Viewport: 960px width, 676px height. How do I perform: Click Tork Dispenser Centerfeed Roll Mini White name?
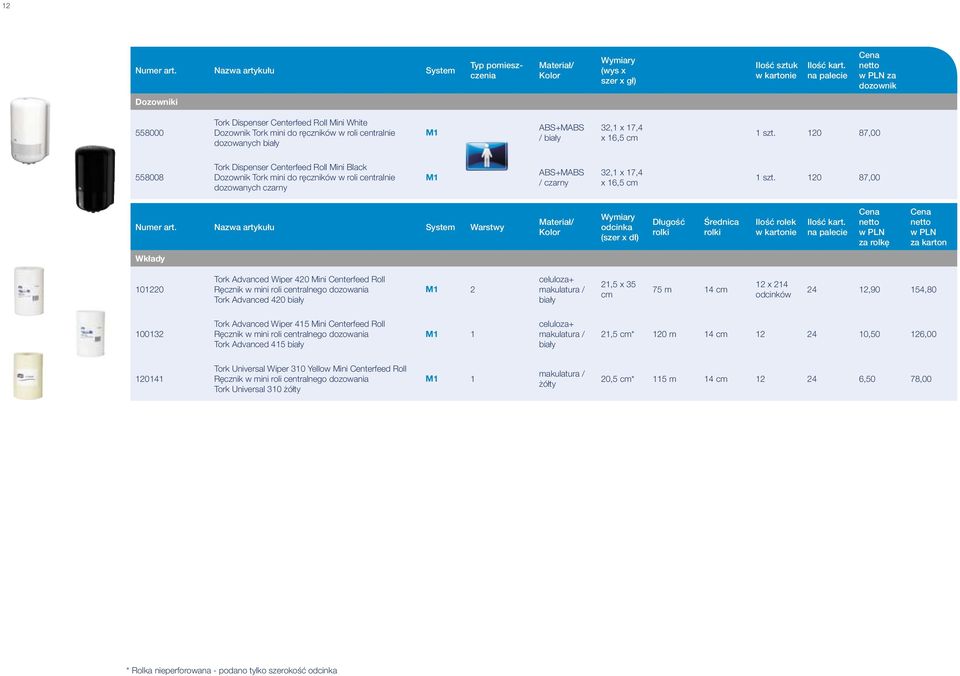click(x=291, y=122)
